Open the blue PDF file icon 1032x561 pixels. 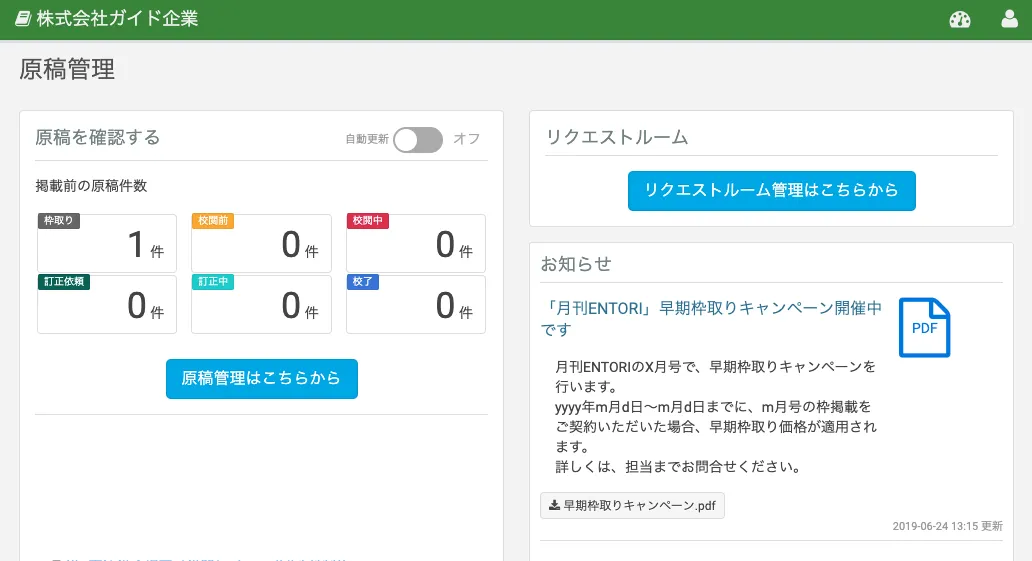coord(924,327)
